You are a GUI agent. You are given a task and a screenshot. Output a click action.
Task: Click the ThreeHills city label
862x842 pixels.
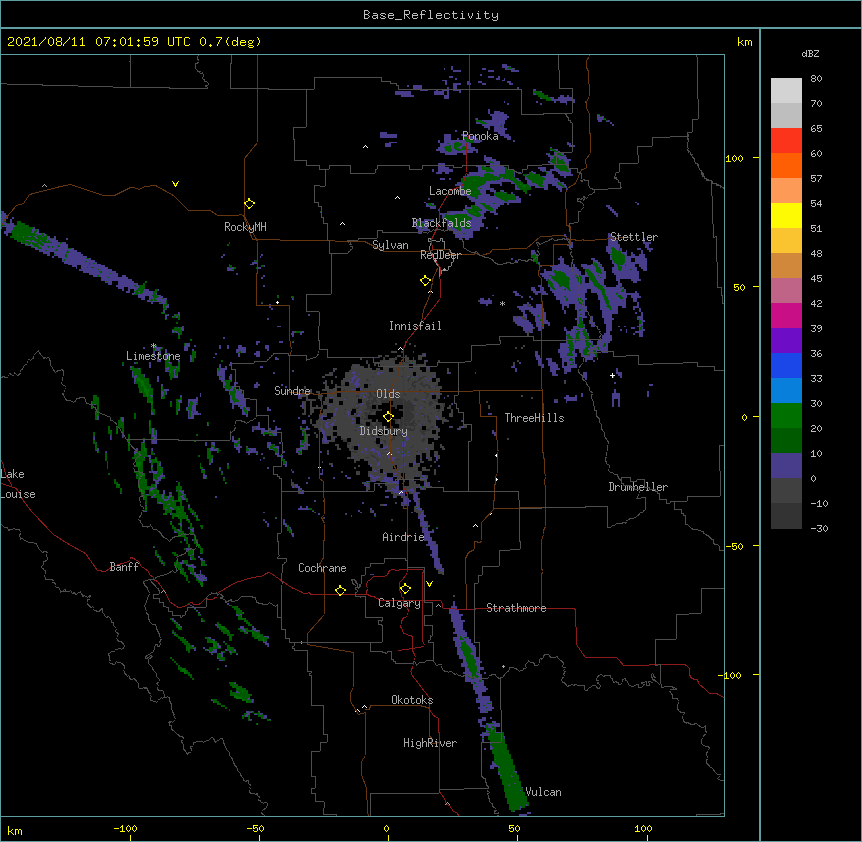pos(534,418)
